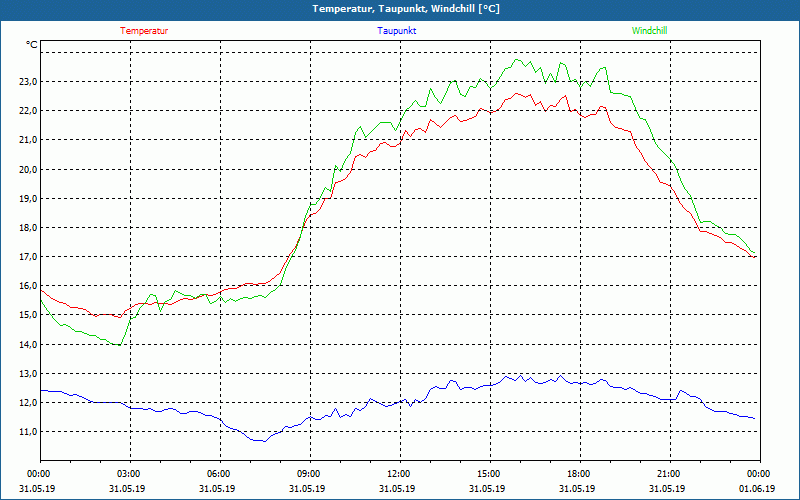Click the 11,0 y-axis value
The height and width of the screenshot is (500, 800).
click(x=28, y=432)
